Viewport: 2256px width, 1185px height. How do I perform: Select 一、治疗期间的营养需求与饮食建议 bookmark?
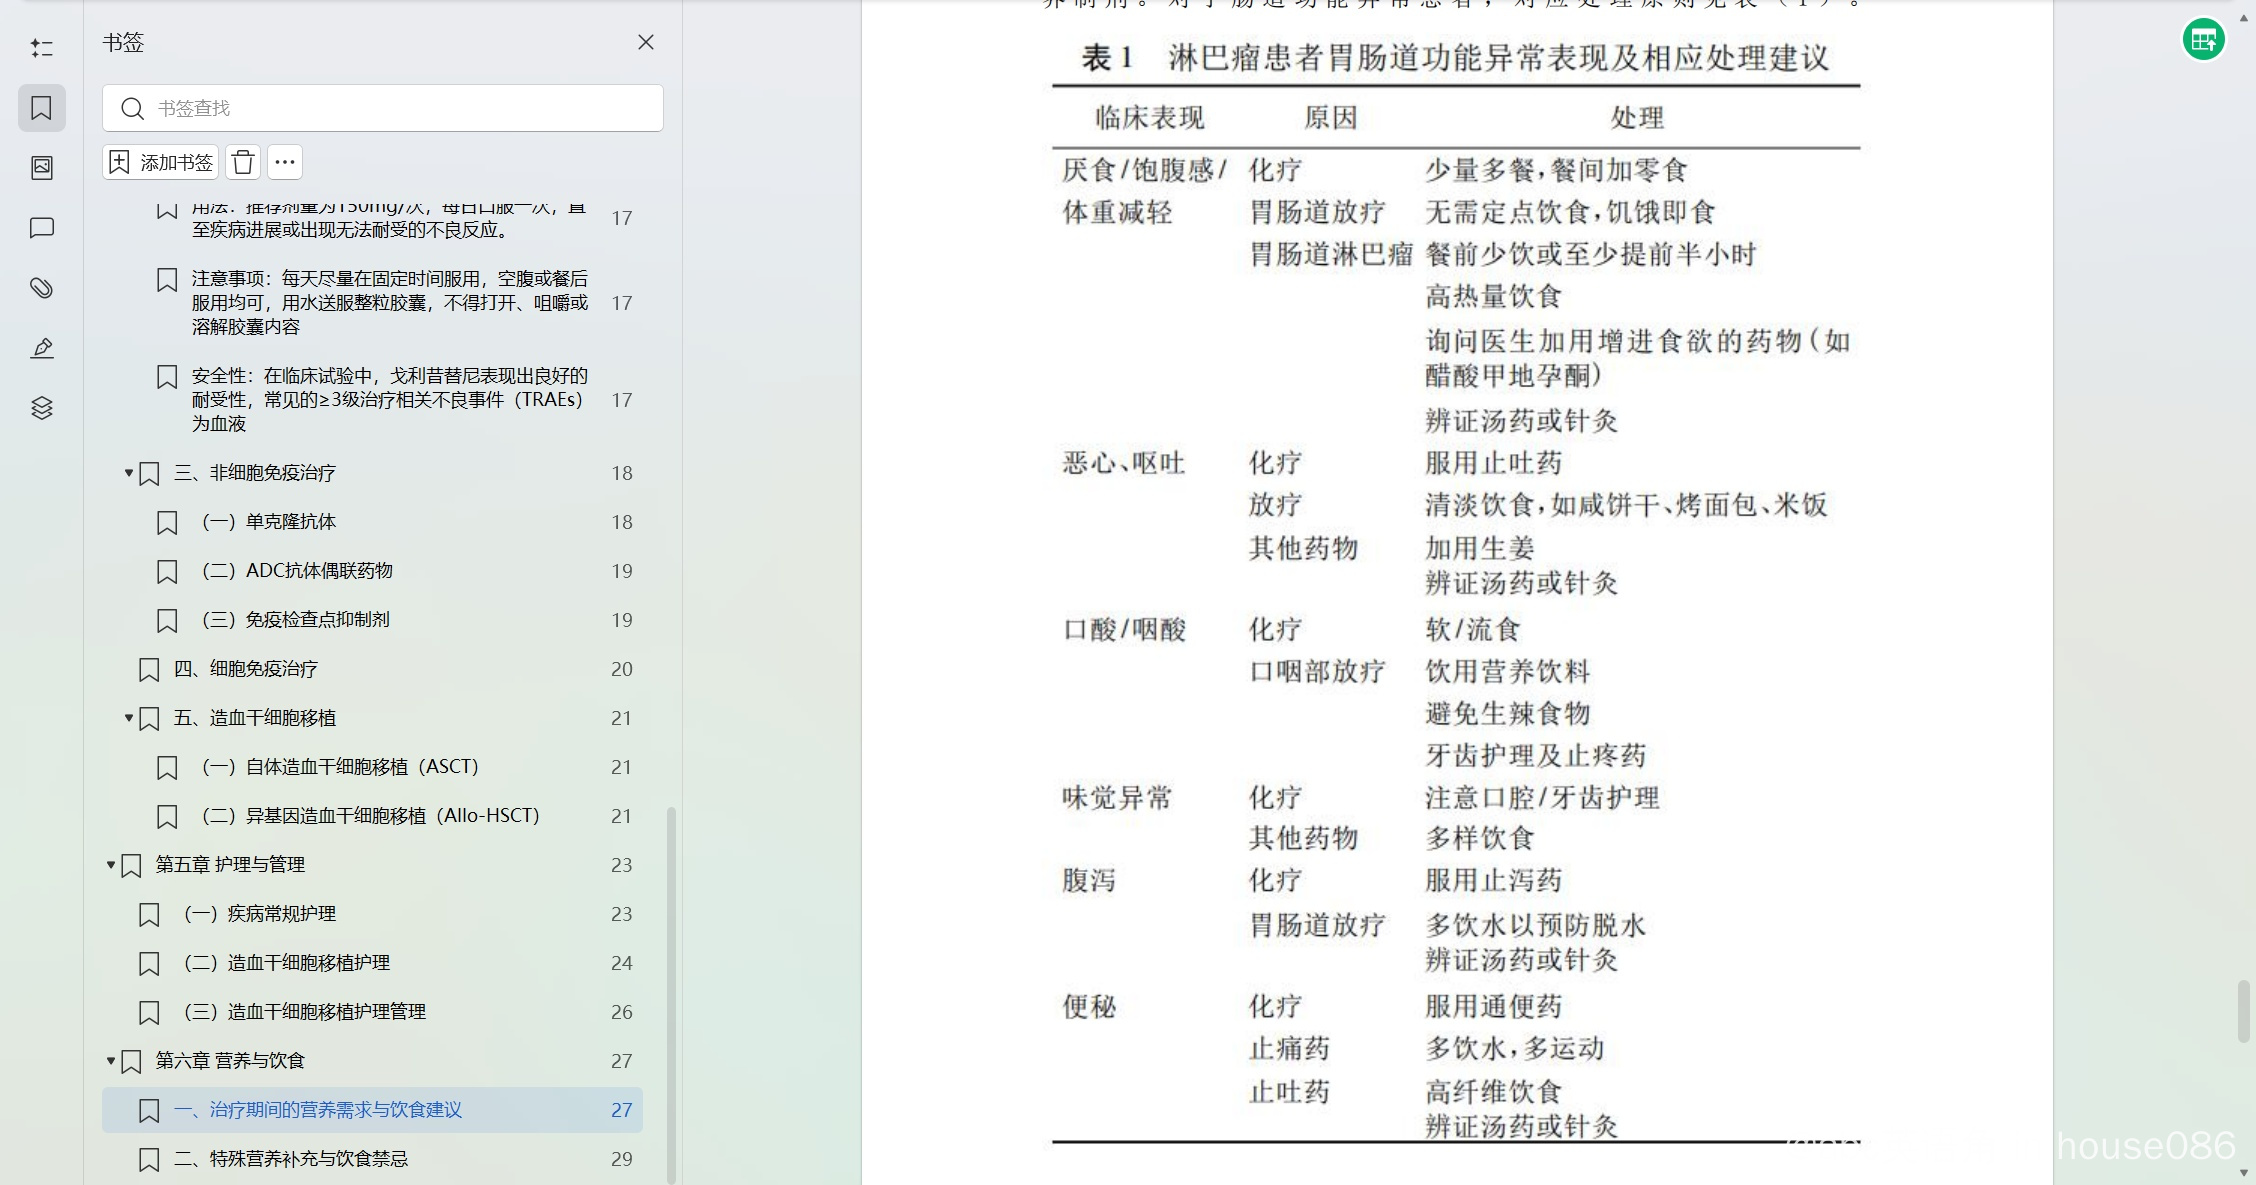click(372, 1110)
